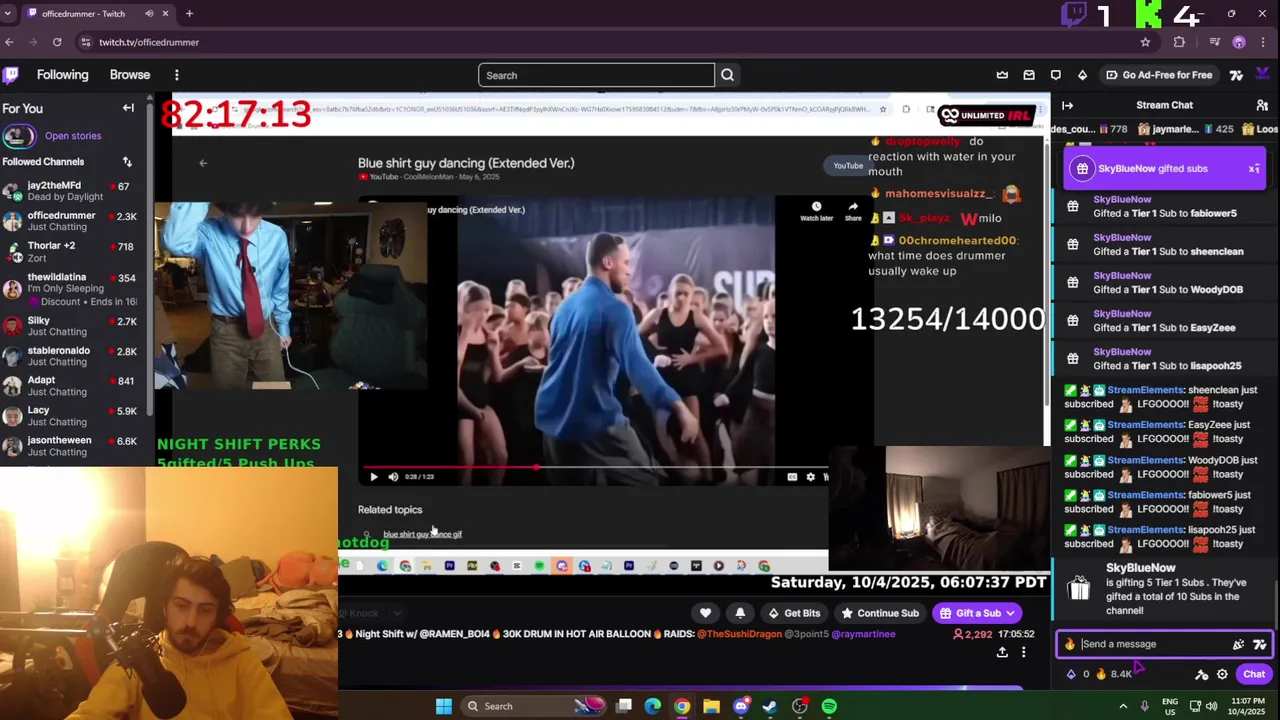Open 7TV emote menu in chat box
This screenshot has width=1280, height=720.
point(1259,645)
